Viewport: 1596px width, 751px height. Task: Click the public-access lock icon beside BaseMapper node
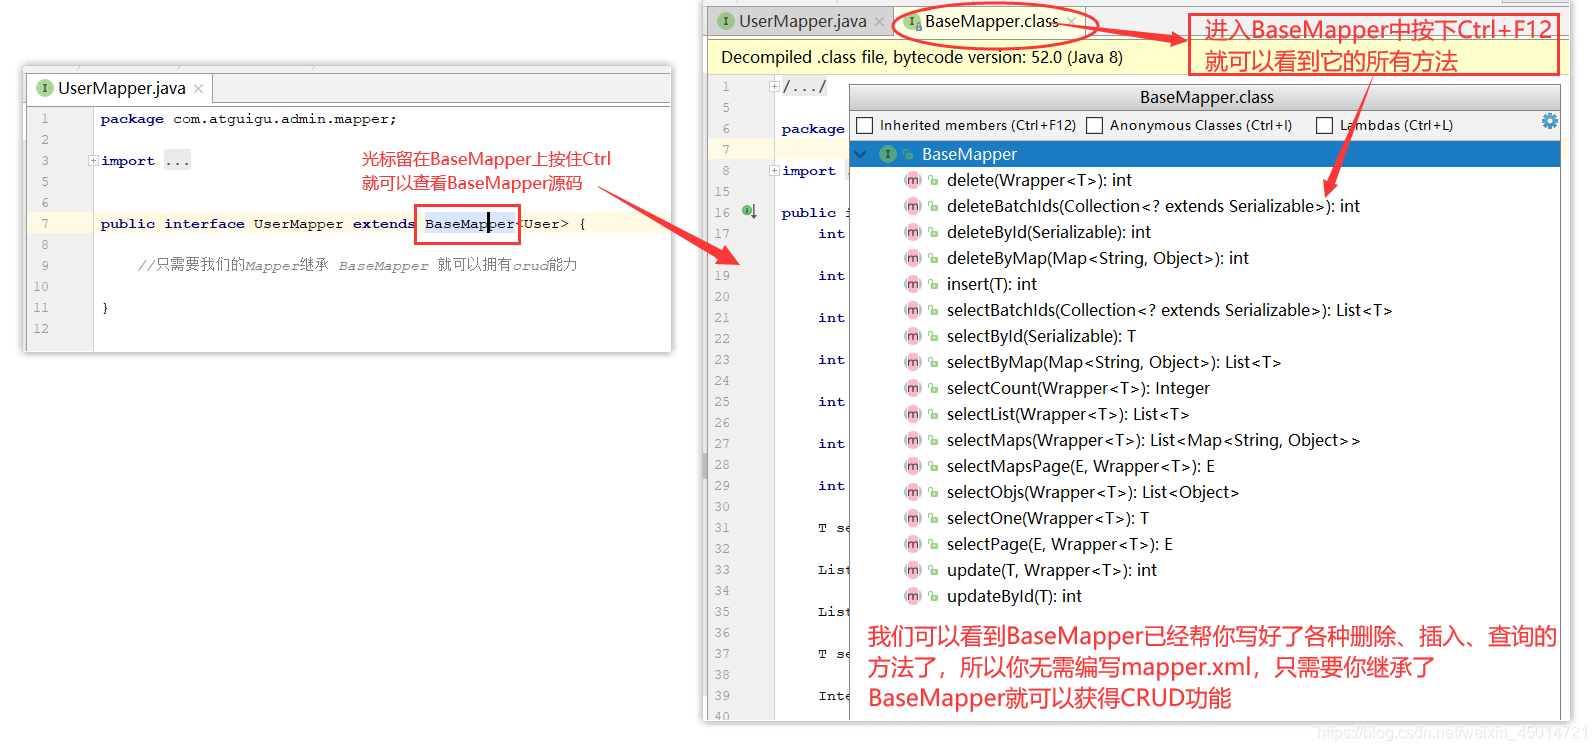tap(908, 154)
